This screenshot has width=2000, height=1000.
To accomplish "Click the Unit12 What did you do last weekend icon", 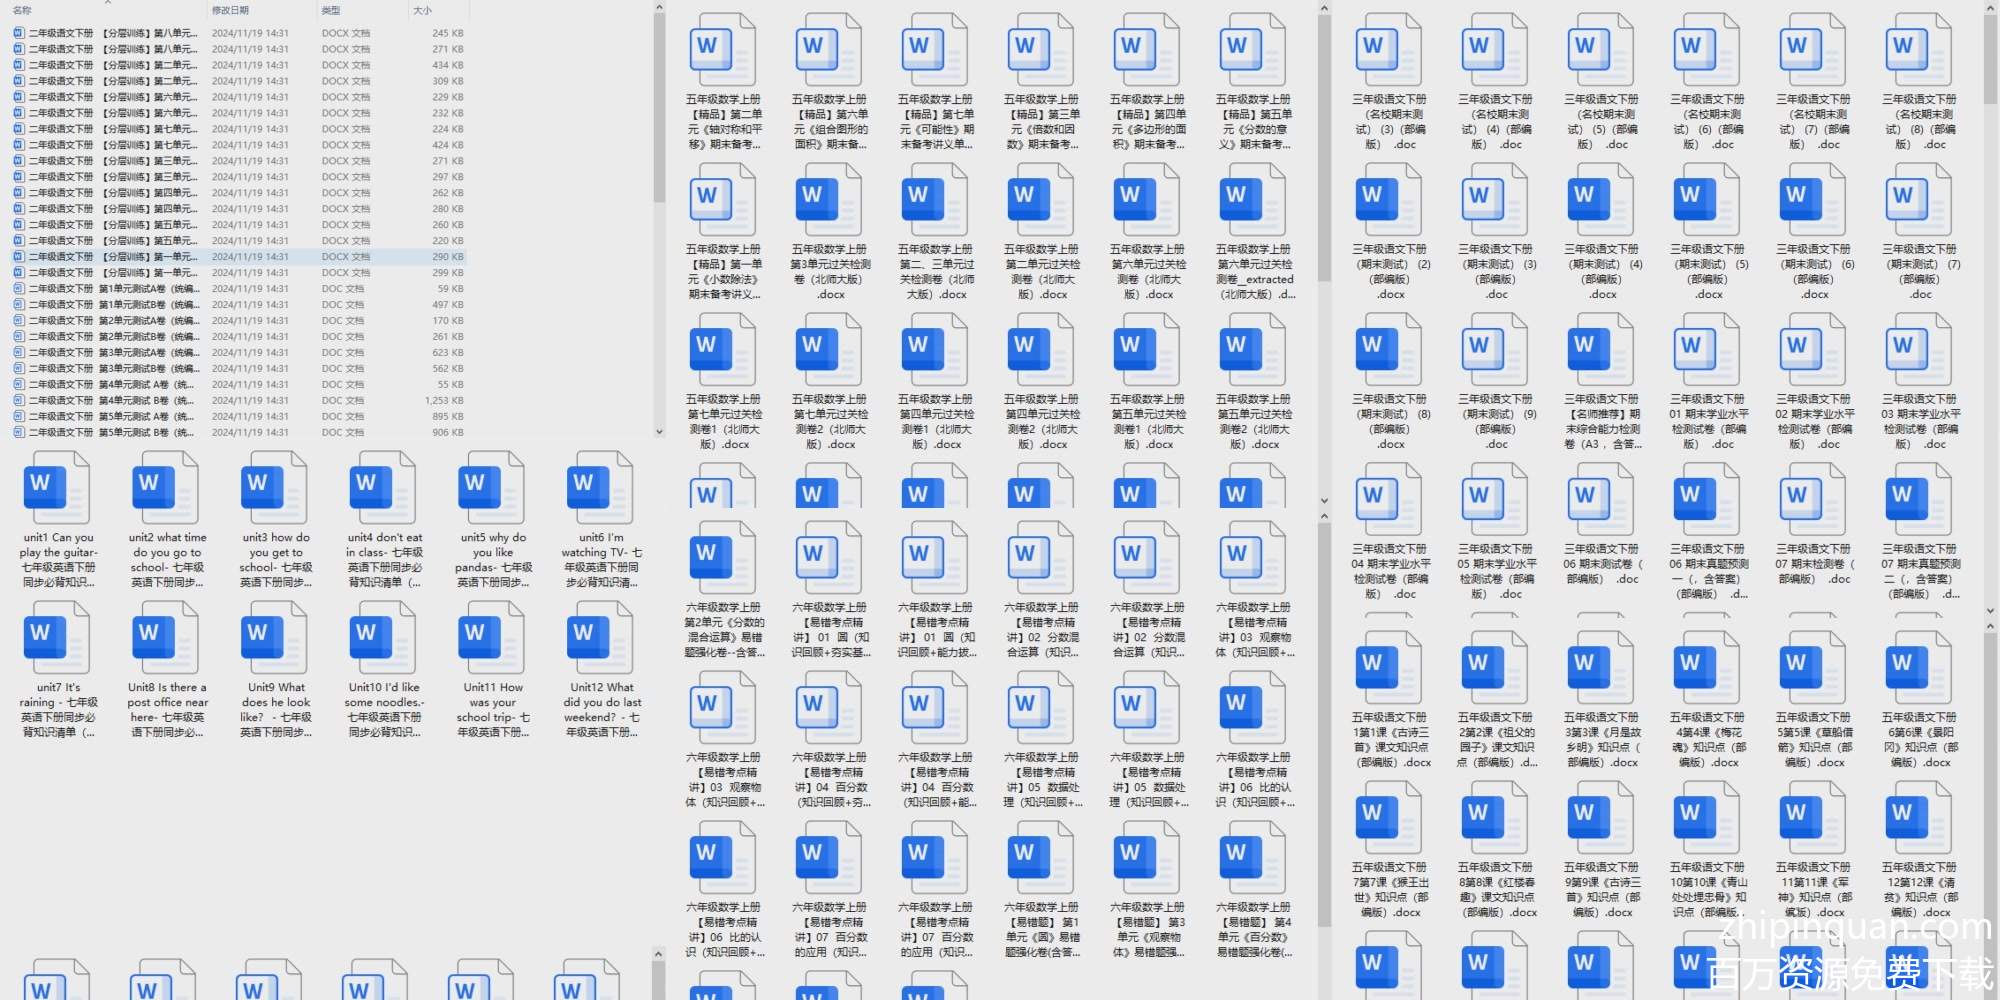I will pos(601,637).
